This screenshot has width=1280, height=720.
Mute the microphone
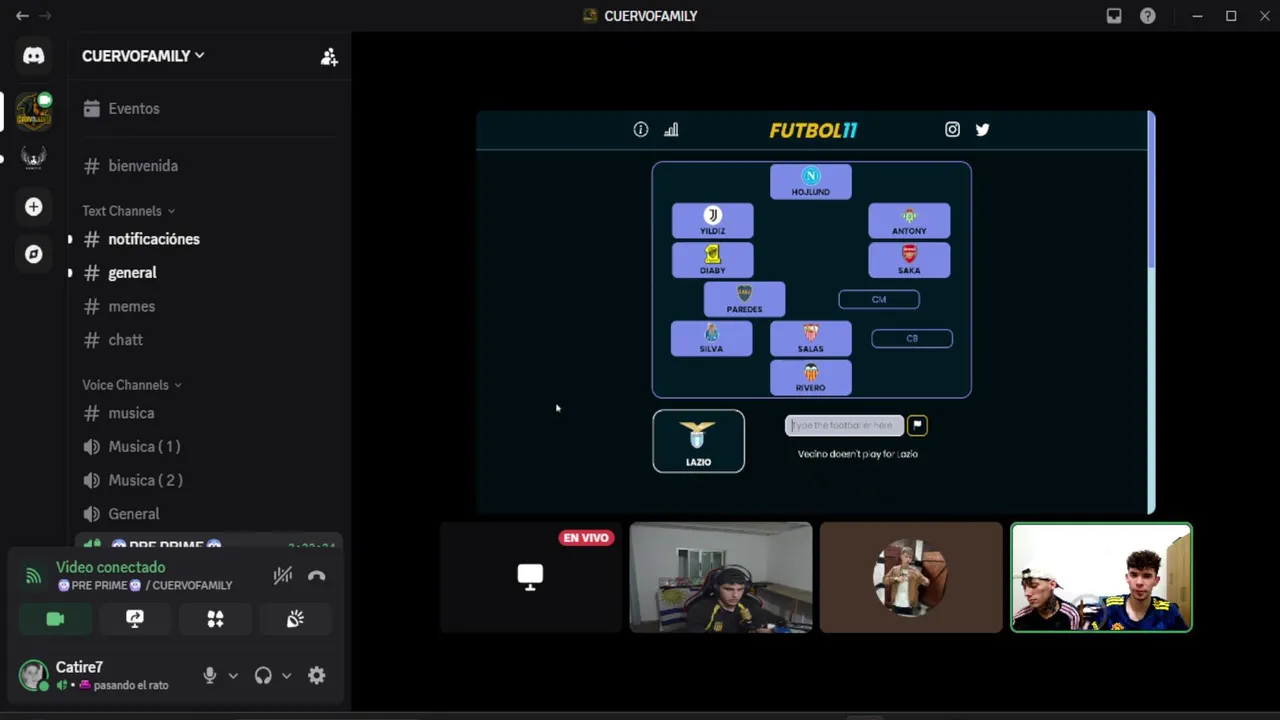pyautogui.click(x=210, y=675)
